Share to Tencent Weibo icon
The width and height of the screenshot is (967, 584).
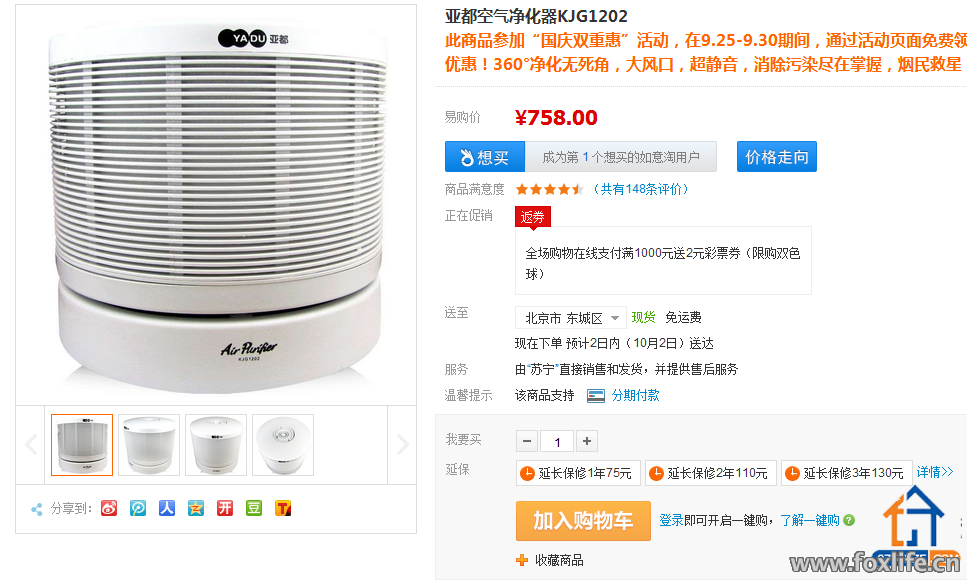coord(138,508)
